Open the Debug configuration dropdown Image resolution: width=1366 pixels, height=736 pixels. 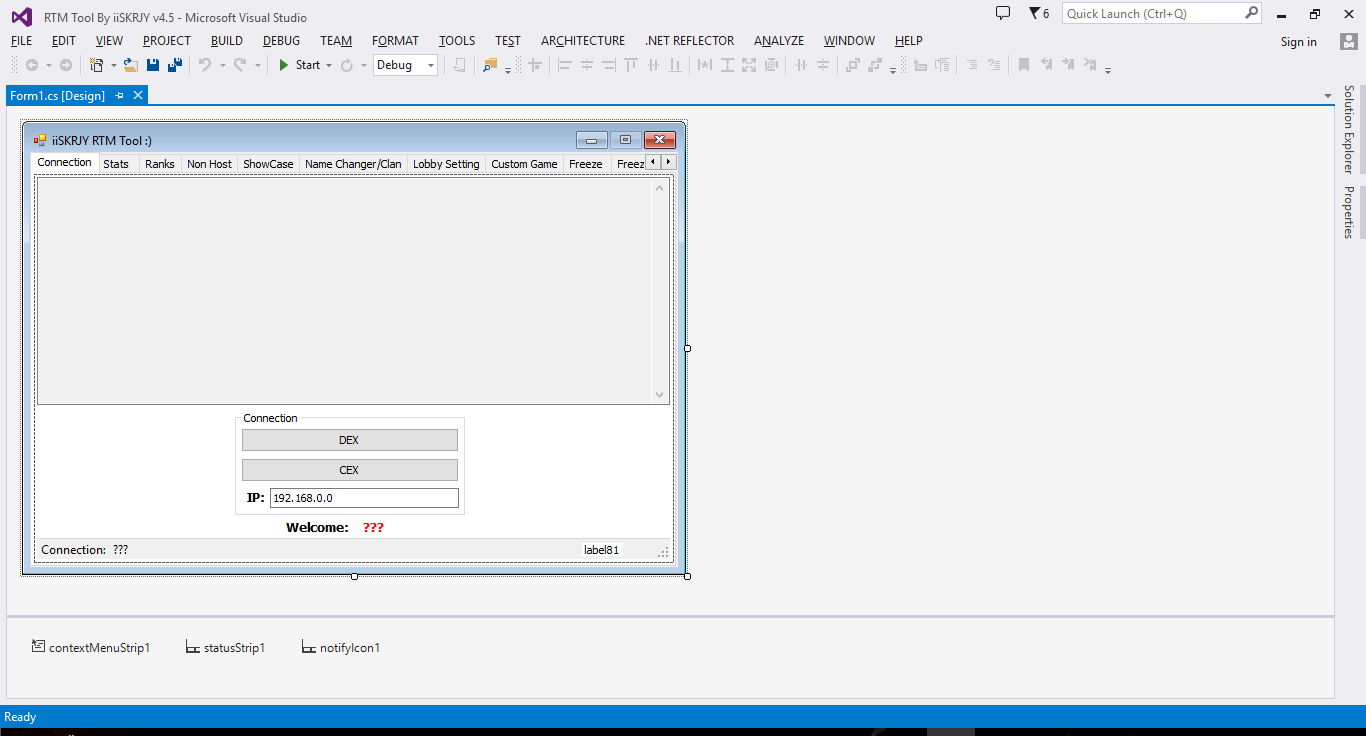[x=431, y=65]
